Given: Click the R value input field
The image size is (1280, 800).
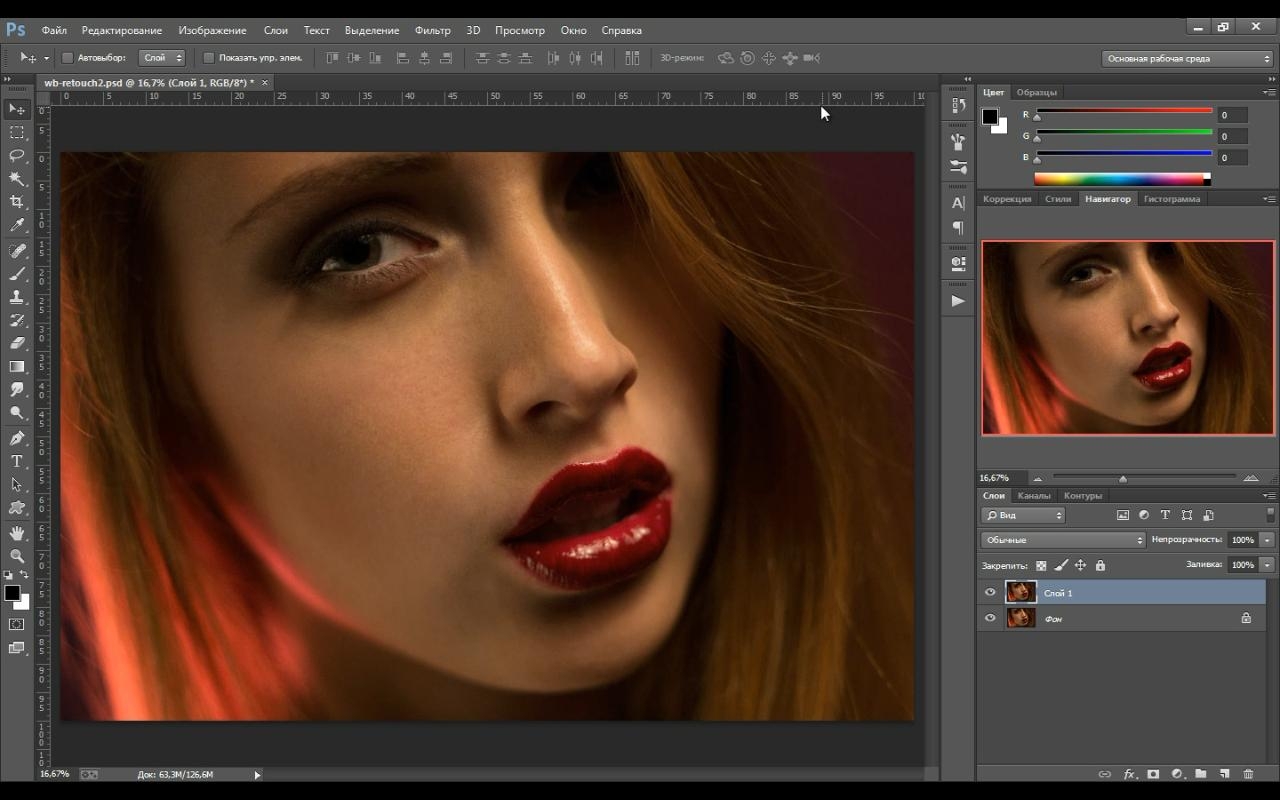Looking at the screenshot, I should pos(1232,115).
